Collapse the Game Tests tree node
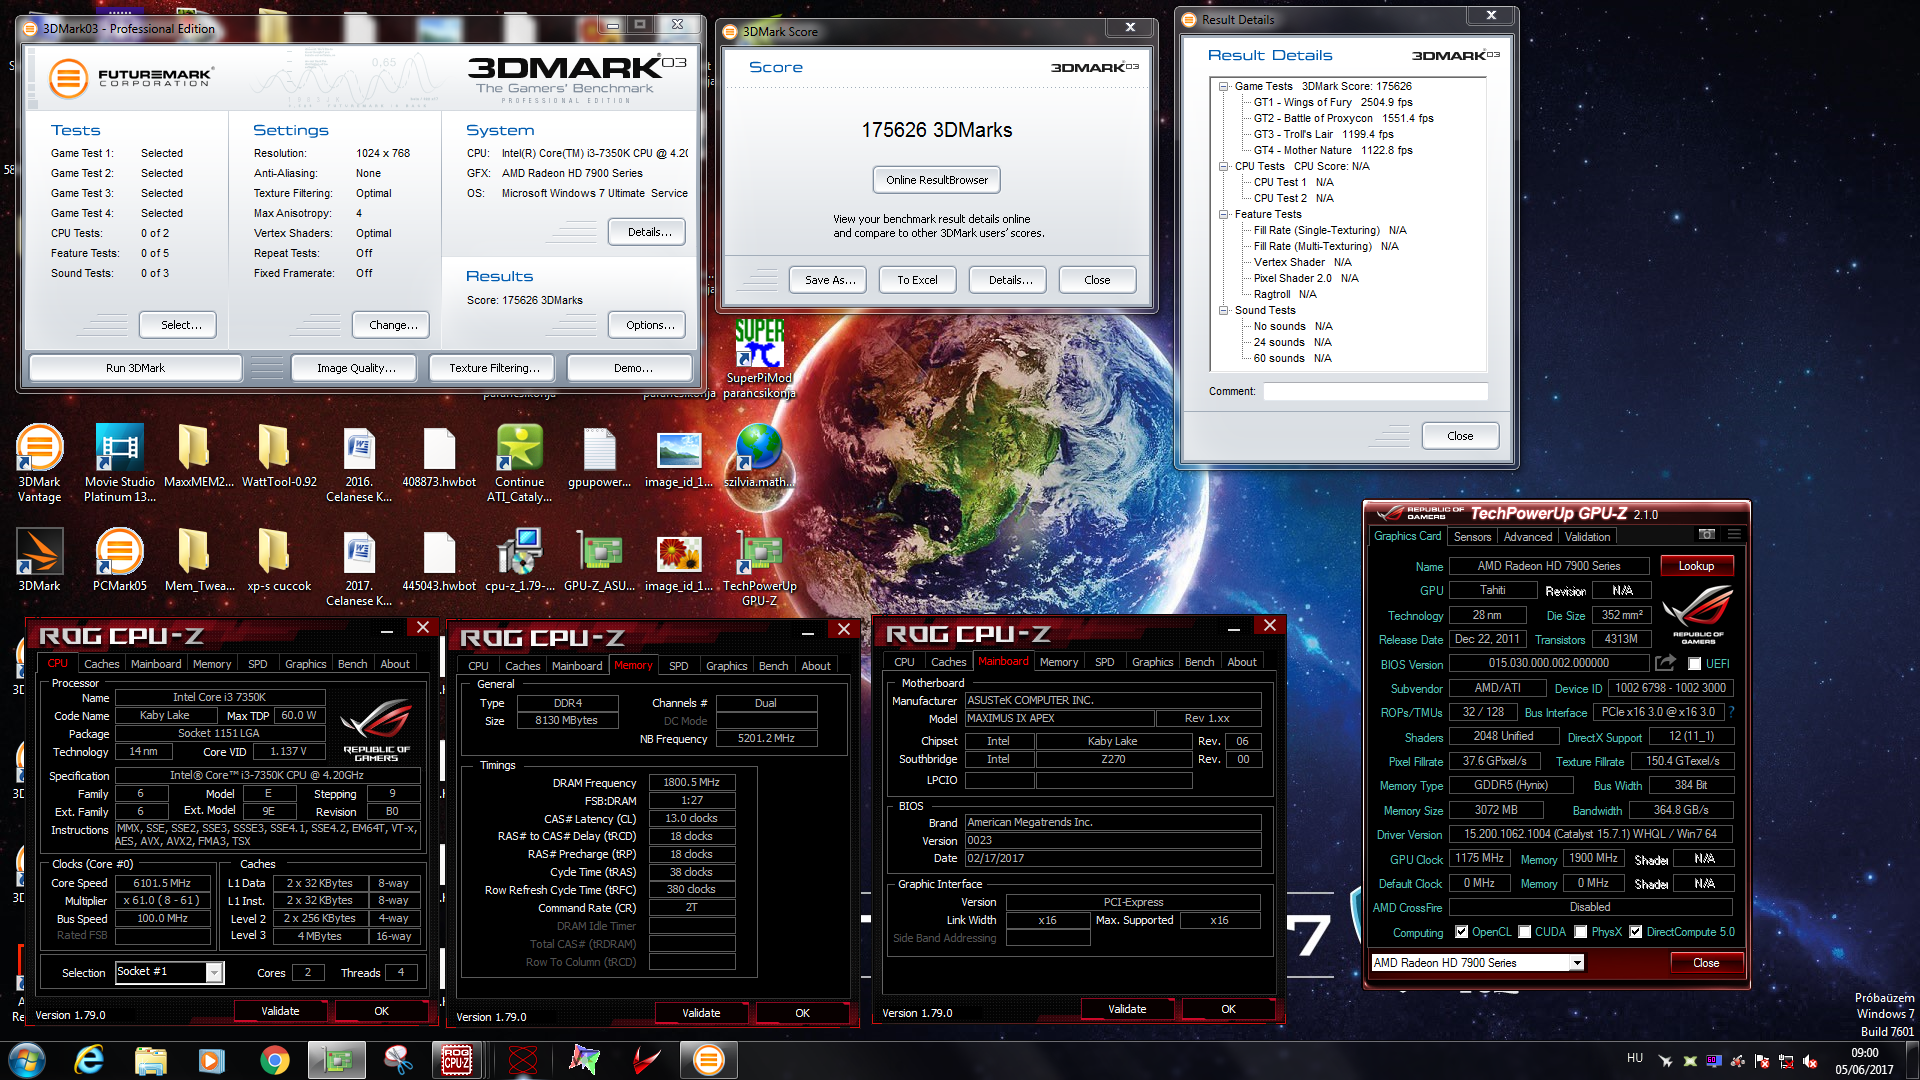Viewport: 1920px width, 1080px height. point(1223,86)
